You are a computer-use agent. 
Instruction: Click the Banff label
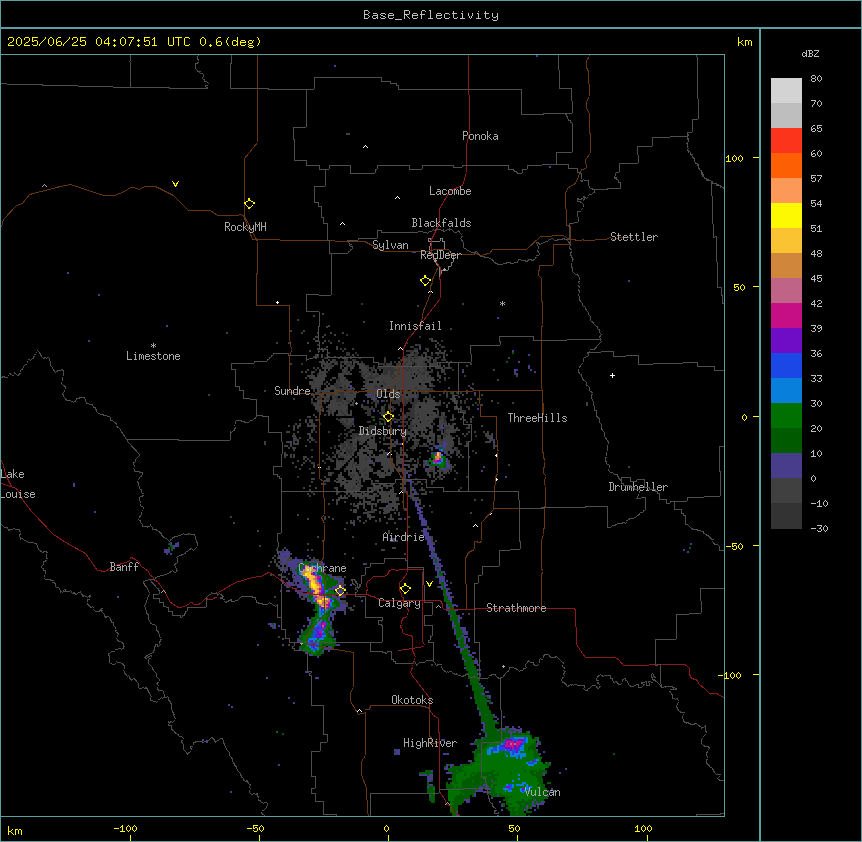124,567
